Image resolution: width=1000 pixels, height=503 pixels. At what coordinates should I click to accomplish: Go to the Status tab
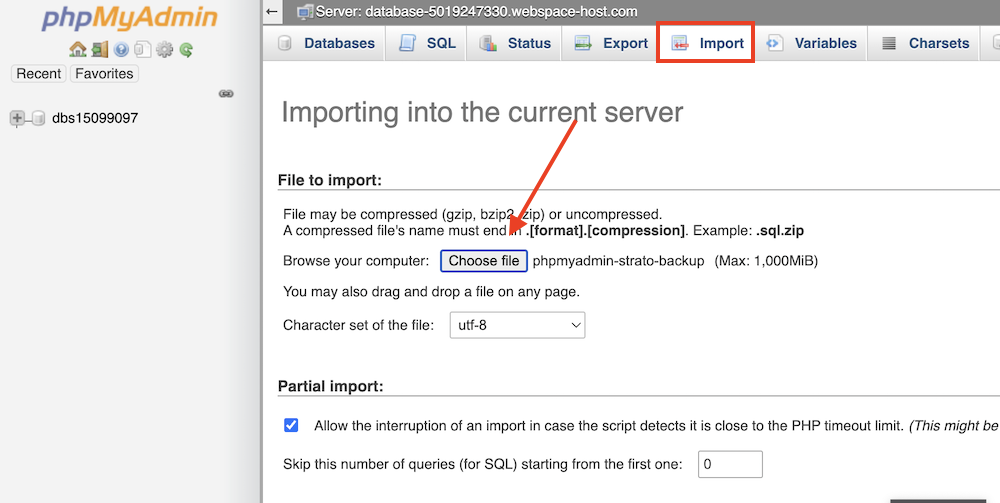(x=515, y=43)
